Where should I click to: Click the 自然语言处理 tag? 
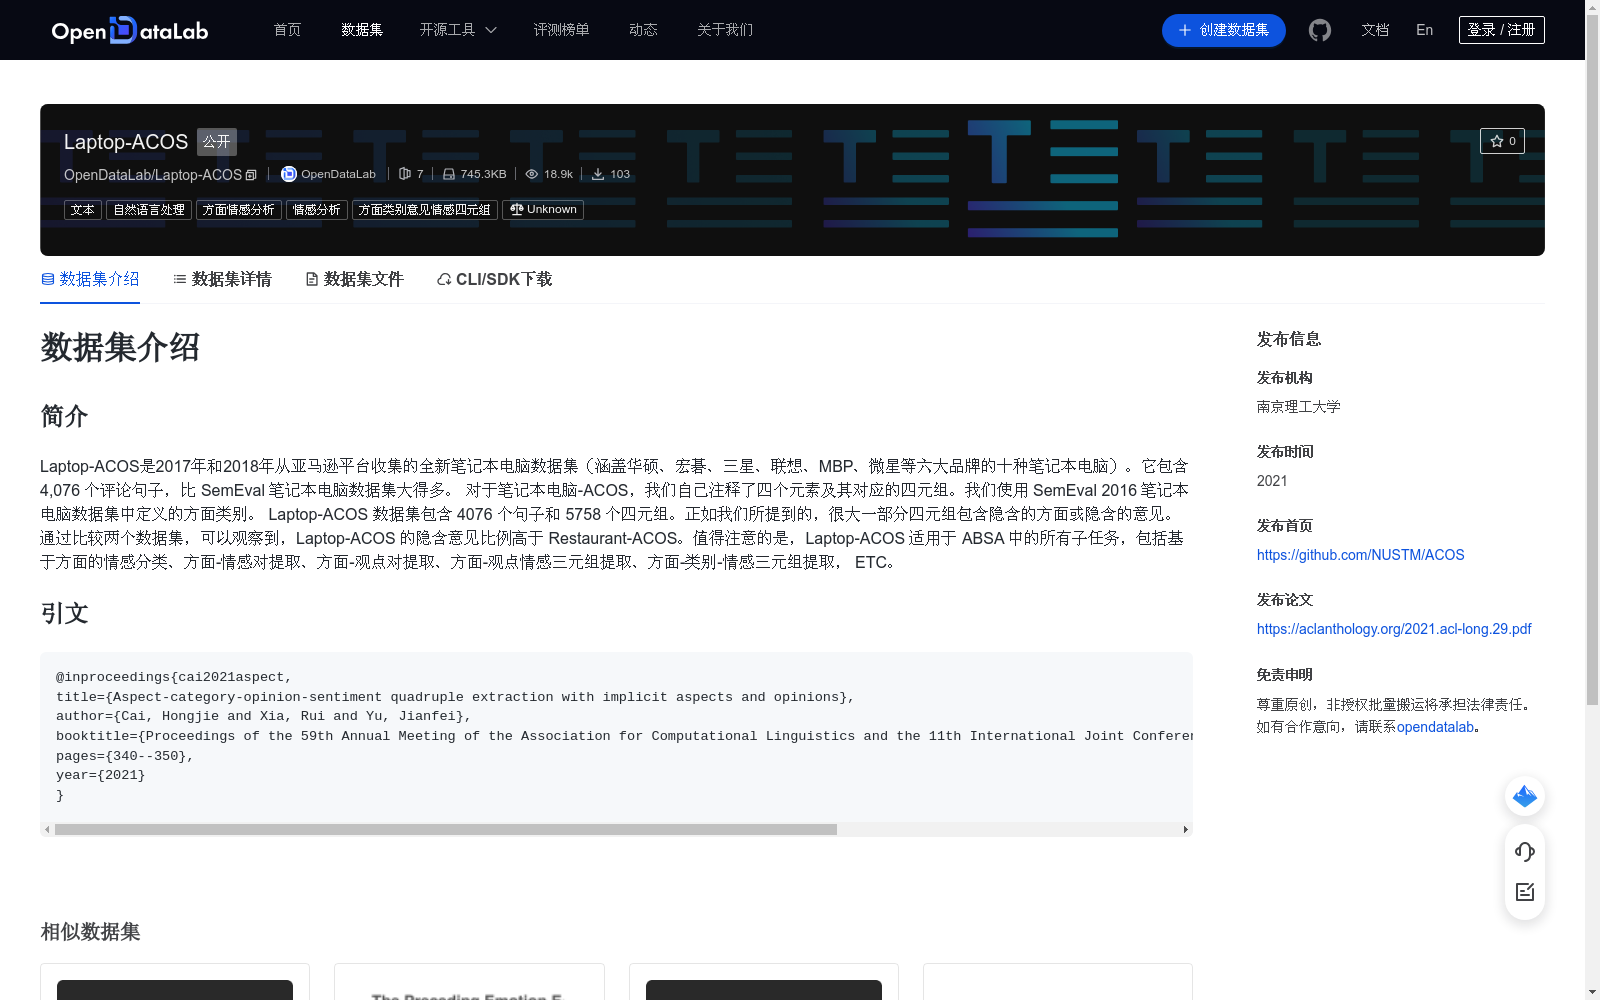[149, 210]
